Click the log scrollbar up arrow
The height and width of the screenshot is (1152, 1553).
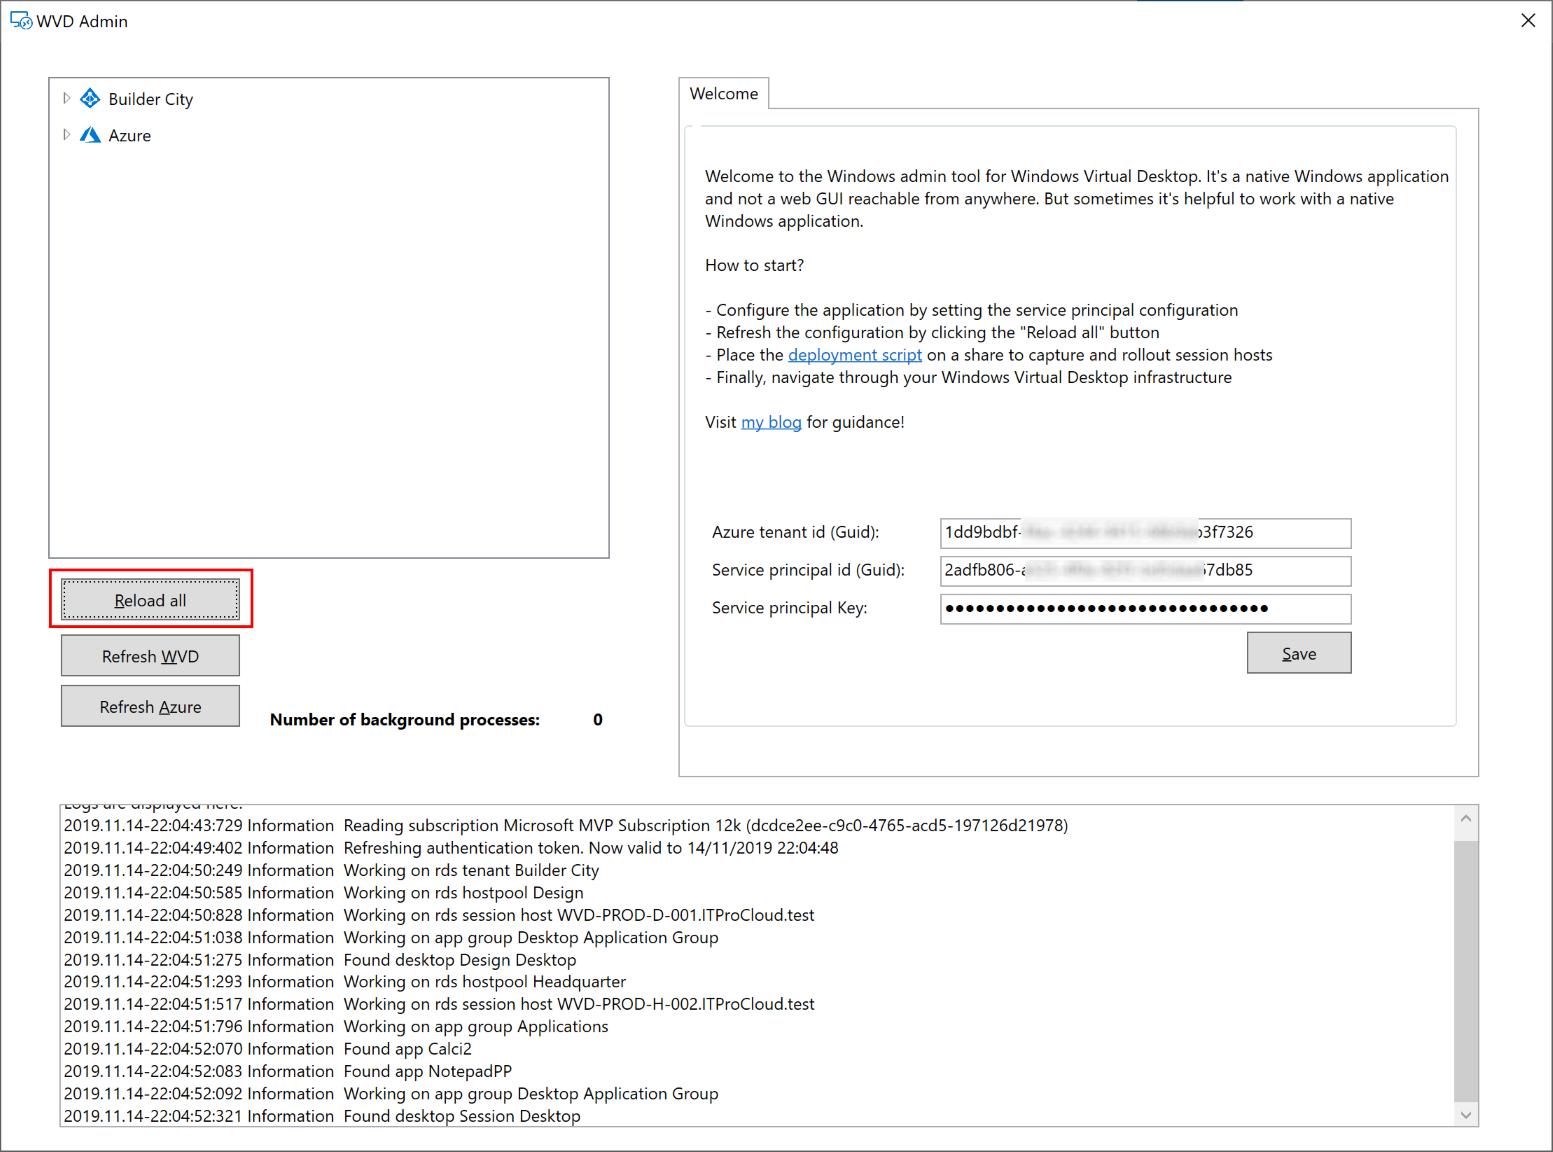pos(1466,818)
